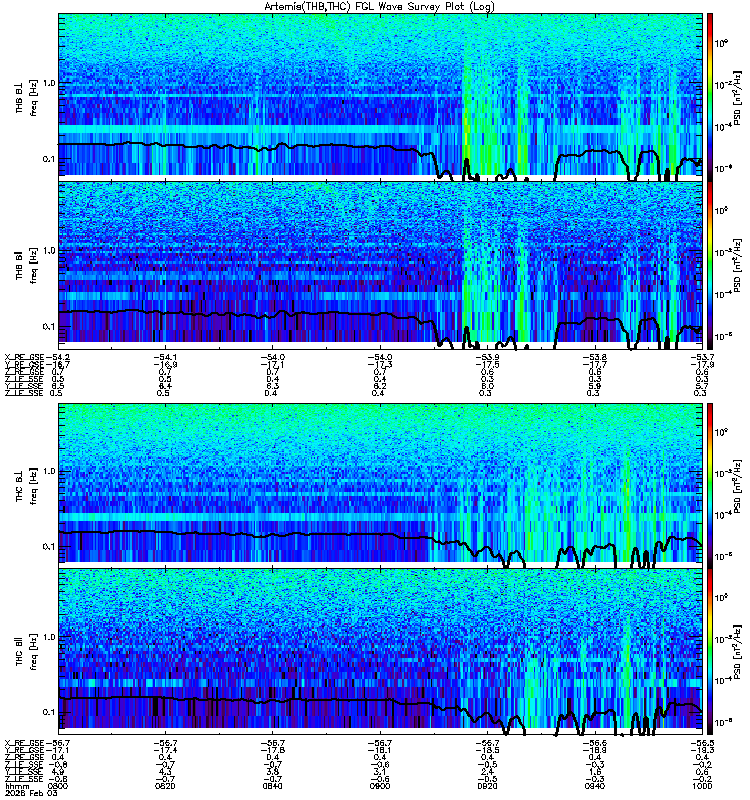
Task: Click the 'THB B⊥ freq [Hz]' axis label
Action: (x=26, y=97)
